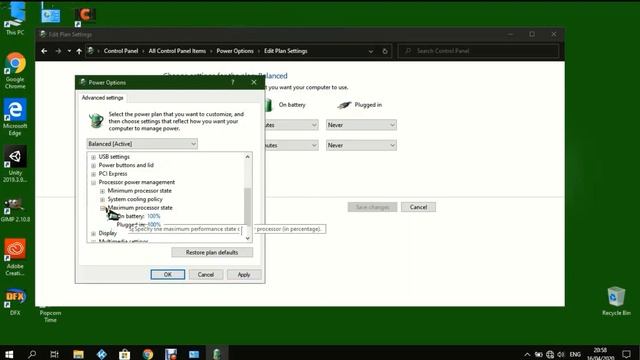Screen dimensions: 640x360
Task: Open Microsoft Edge desktop shortcut
Action: 15,117
